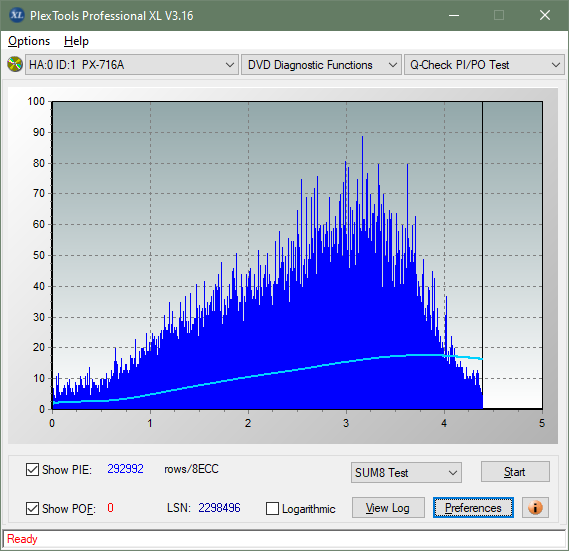Close PlexTools Professional XL window
This screenshot has width=569, height=551.
pyautogui.click(x=544, y=15)
